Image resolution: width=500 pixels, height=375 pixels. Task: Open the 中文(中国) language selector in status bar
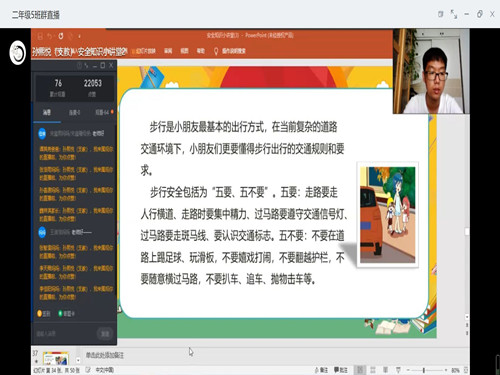tap(105, 370)
